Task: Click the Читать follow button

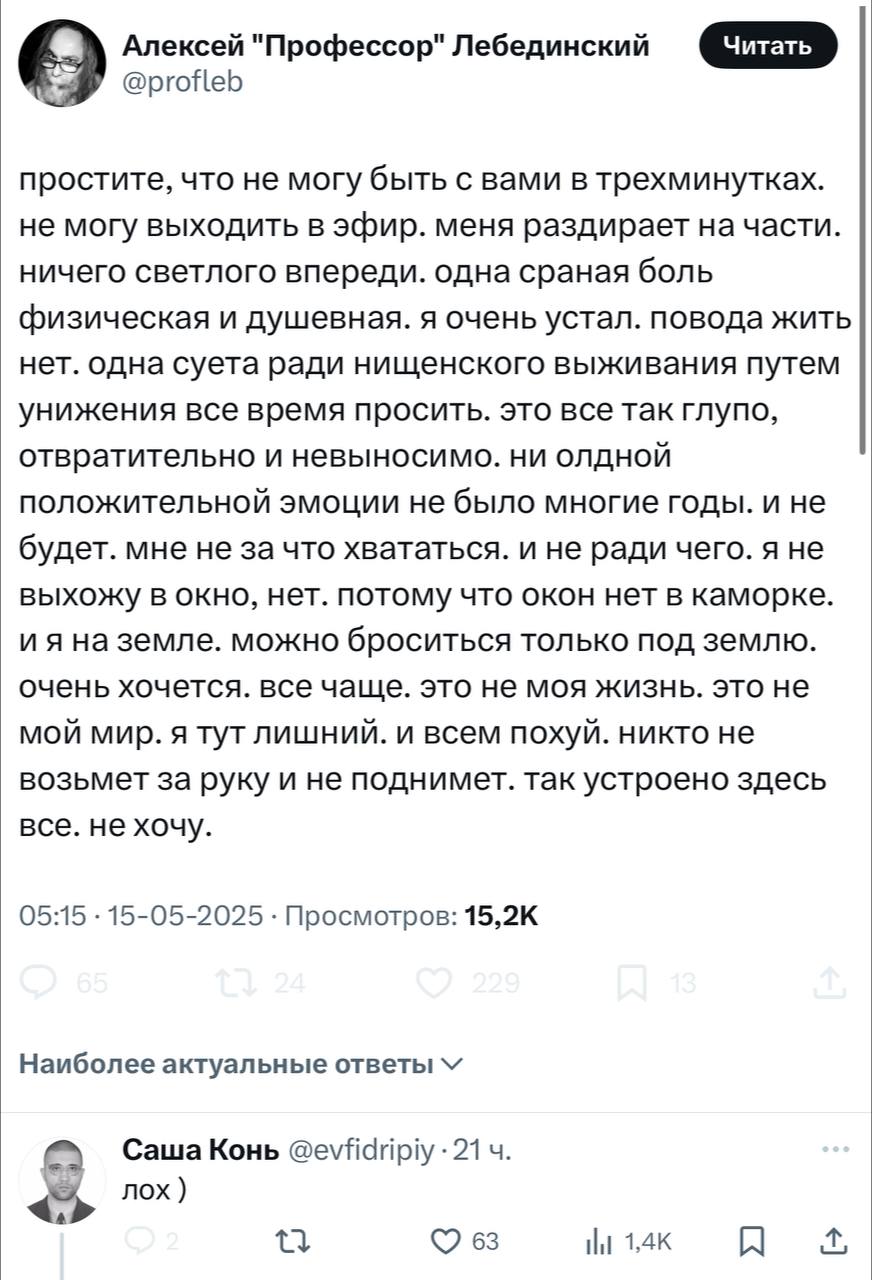Action: pos(767,45)
